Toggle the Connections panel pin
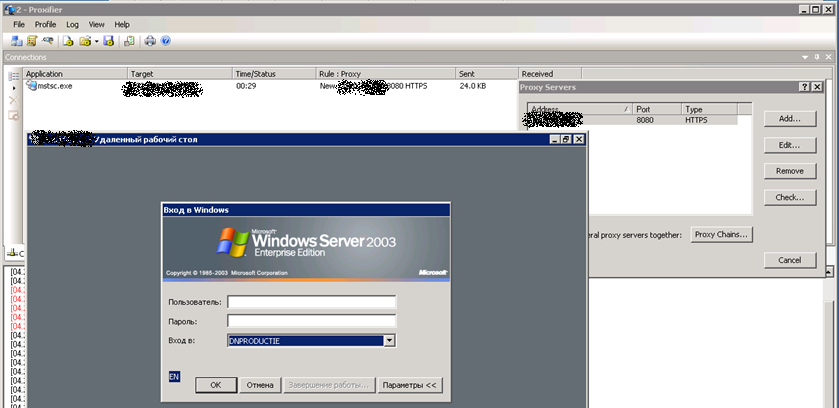The width and height of the screenshot is (839, 408). click(x=817, y=57)
